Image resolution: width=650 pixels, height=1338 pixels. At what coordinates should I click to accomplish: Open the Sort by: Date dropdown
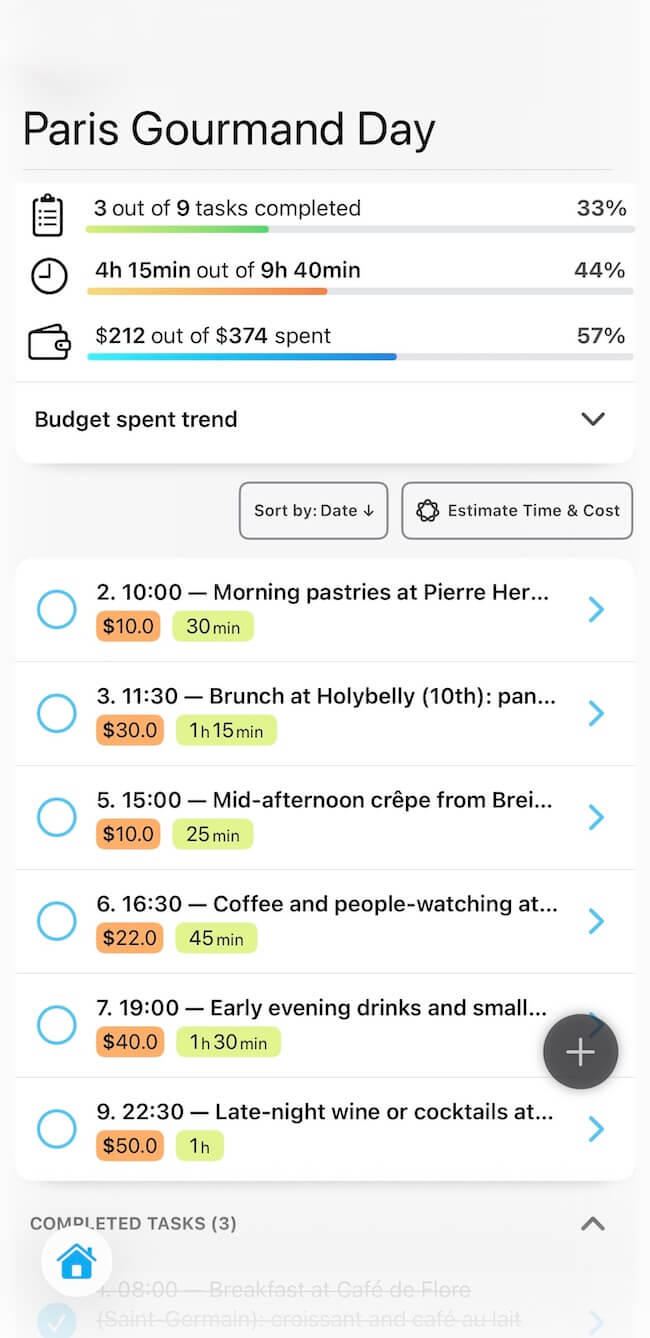313,510
